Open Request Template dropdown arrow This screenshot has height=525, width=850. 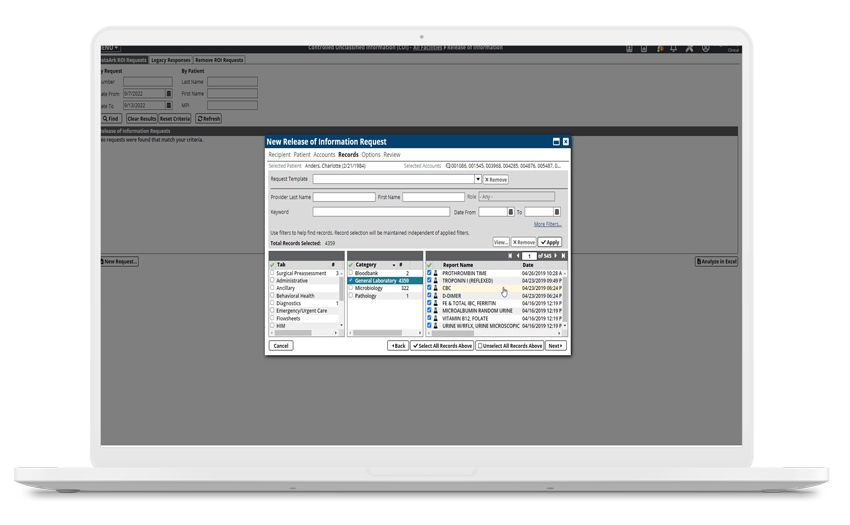tap(478, 179)
